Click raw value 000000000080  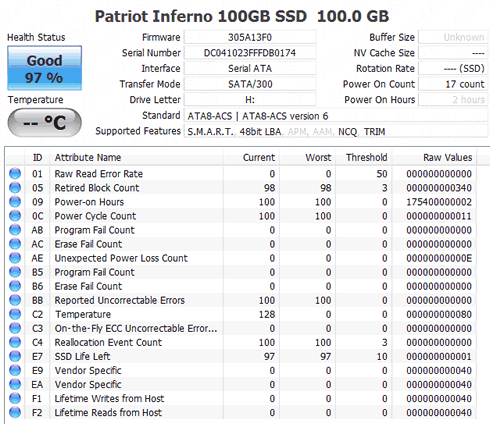coord(439,314)
